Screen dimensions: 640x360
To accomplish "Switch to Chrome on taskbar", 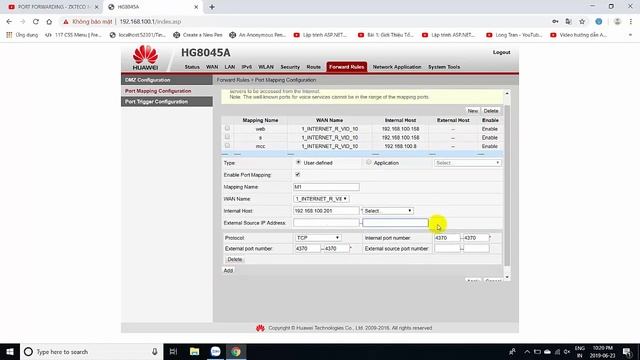I will pyautogui.click(x=236, y=351).
